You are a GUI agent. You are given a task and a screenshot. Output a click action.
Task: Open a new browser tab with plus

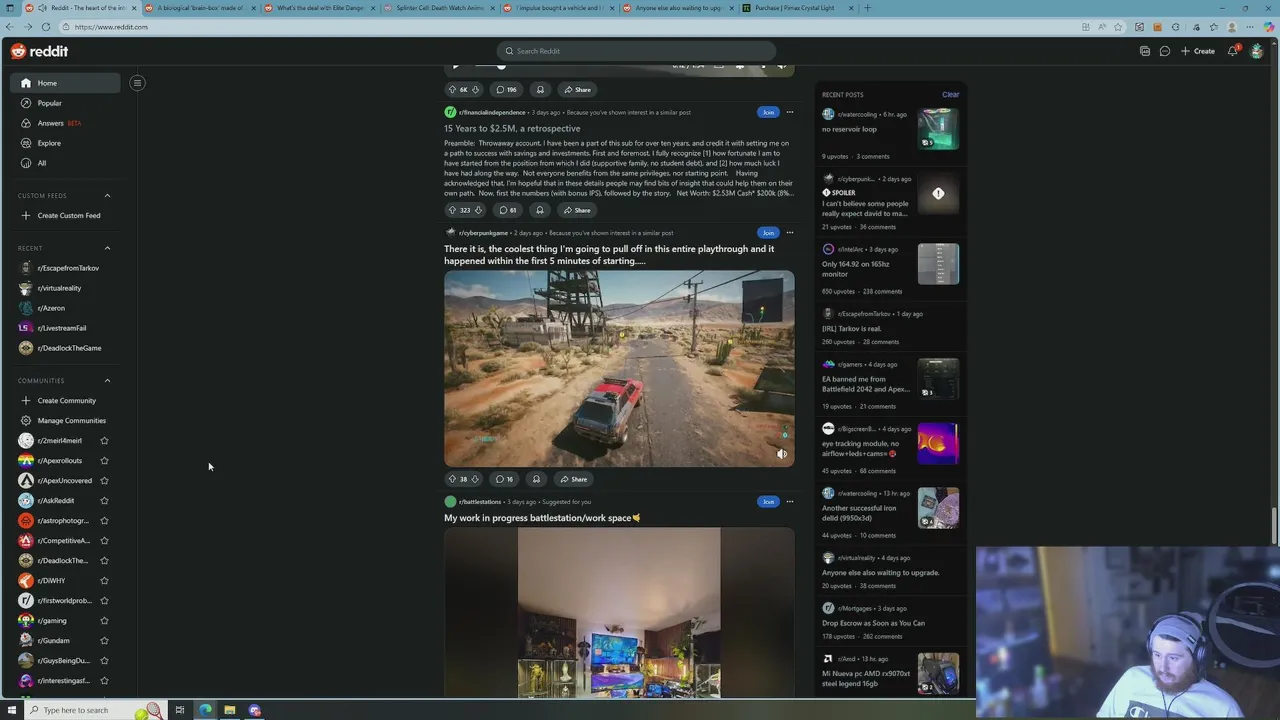[867, 8]
